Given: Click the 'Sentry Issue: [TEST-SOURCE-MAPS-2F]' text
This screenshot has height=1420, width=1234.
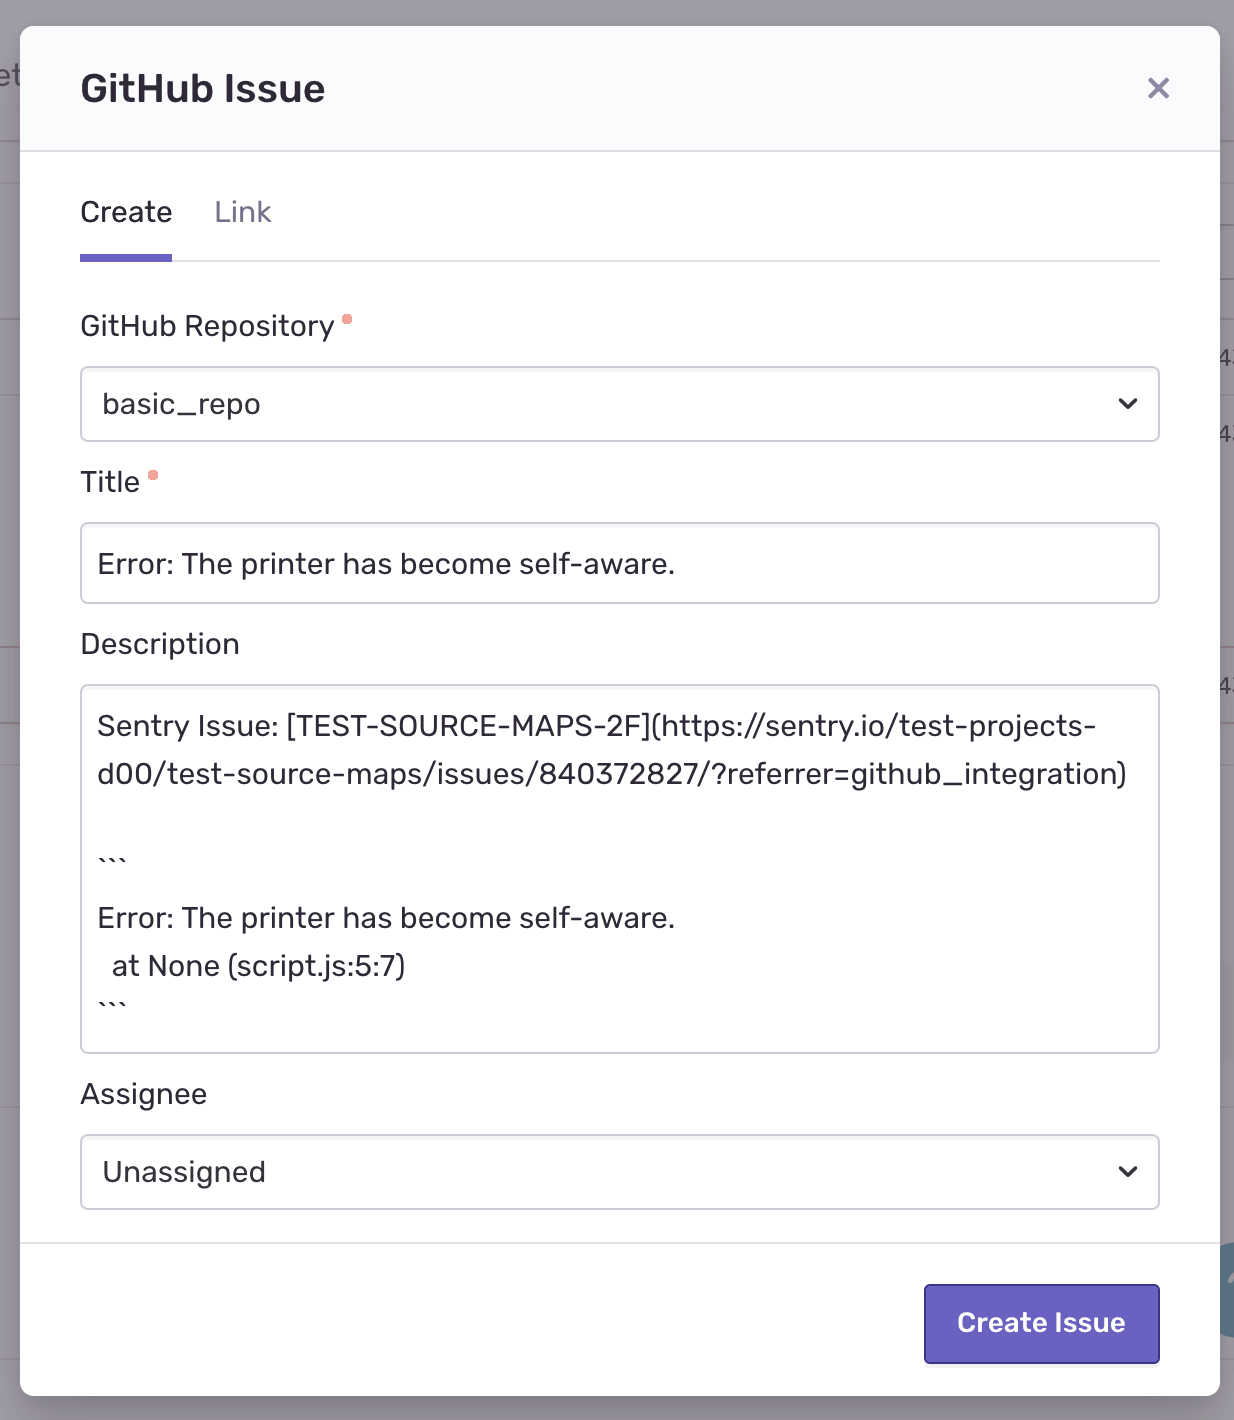Looking at the screenshot, I should coord(374,726).
